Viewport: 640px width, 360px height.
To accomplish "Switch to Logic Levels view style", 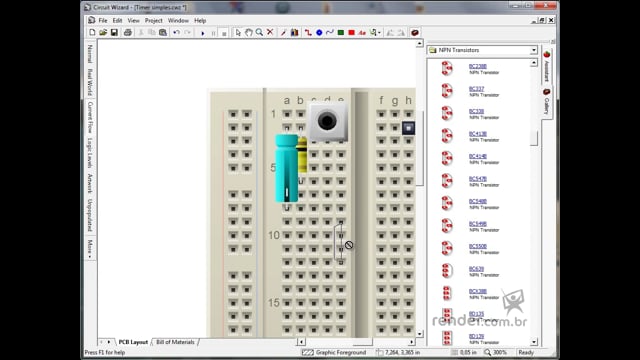I will [90, 153].
